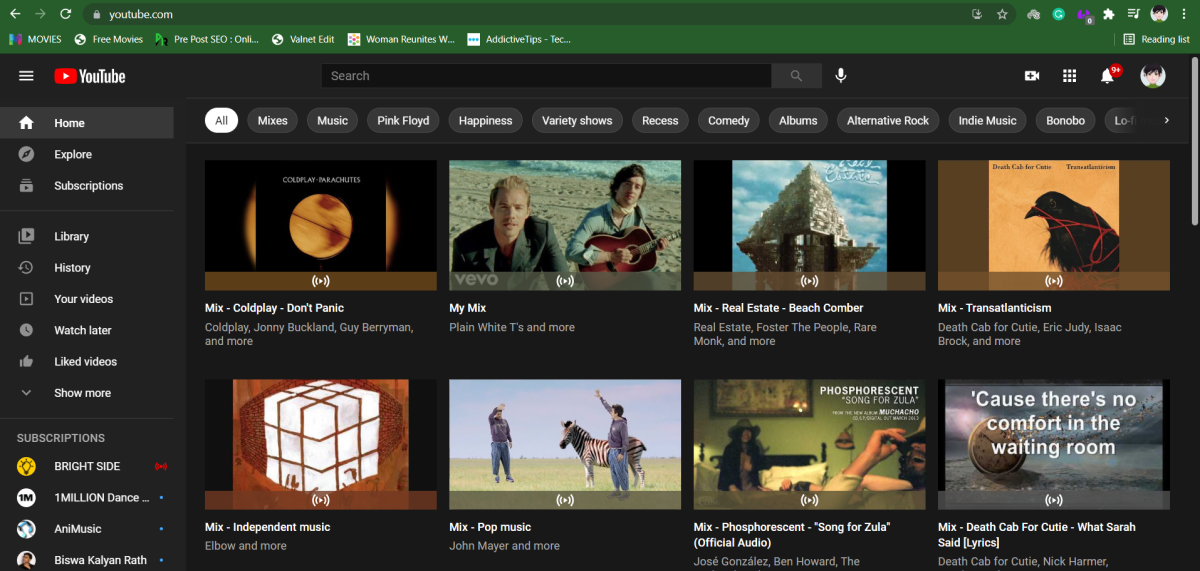Viewport: 1200px width, 571px height.
Task: Select the Alternative Rock filter chip
Action: point(888,121)
